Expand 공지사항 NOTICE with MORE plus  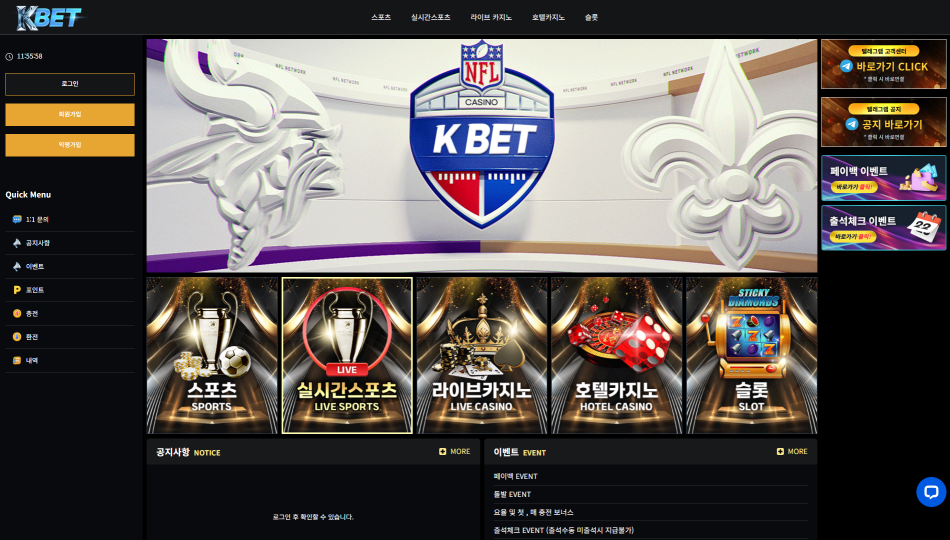pos(454,452)
